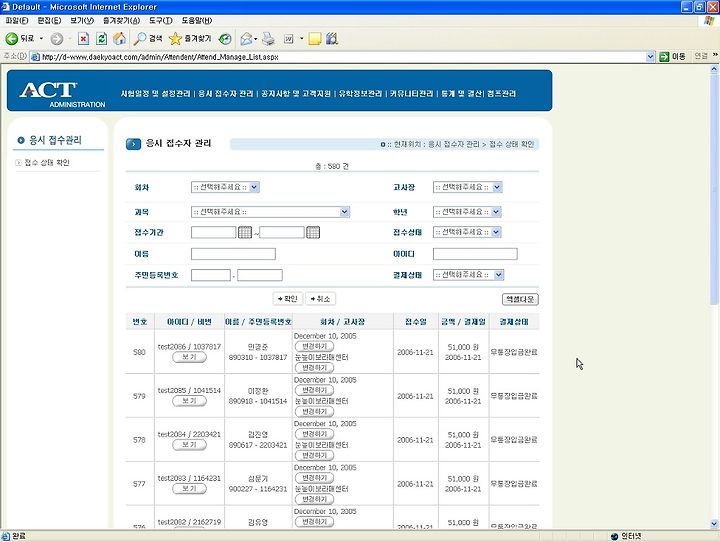Open 시험일정 및 설정관리 navigation link
Viewport: 720px width, 542px height.
click(x=155, y=94)
